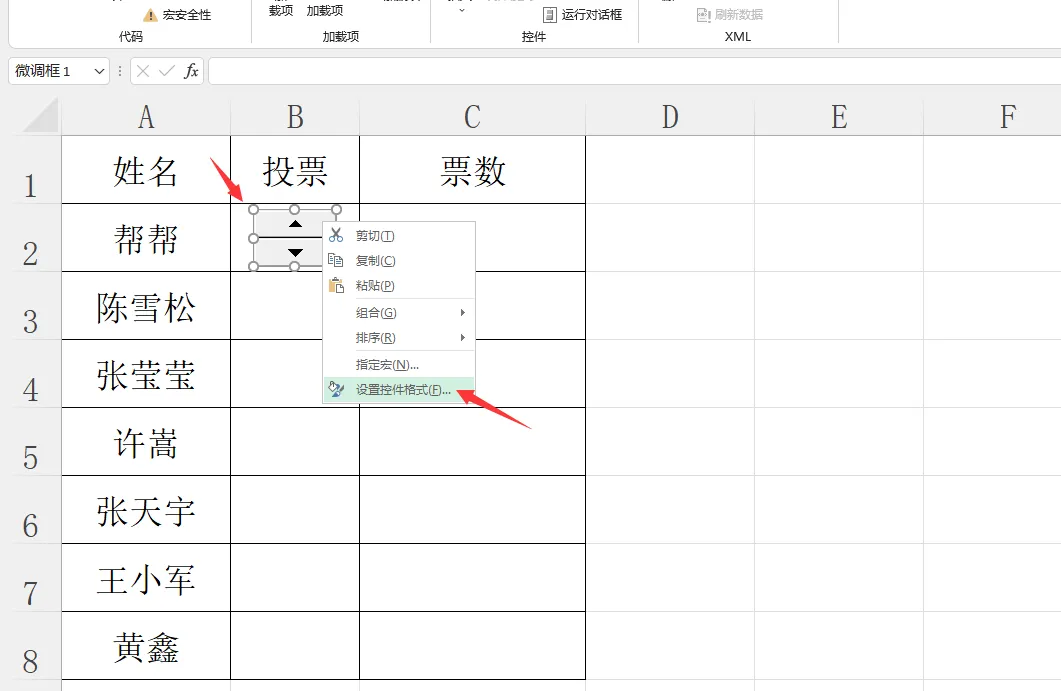
Task: Select row 4 header
Action: tap(30, 374)
